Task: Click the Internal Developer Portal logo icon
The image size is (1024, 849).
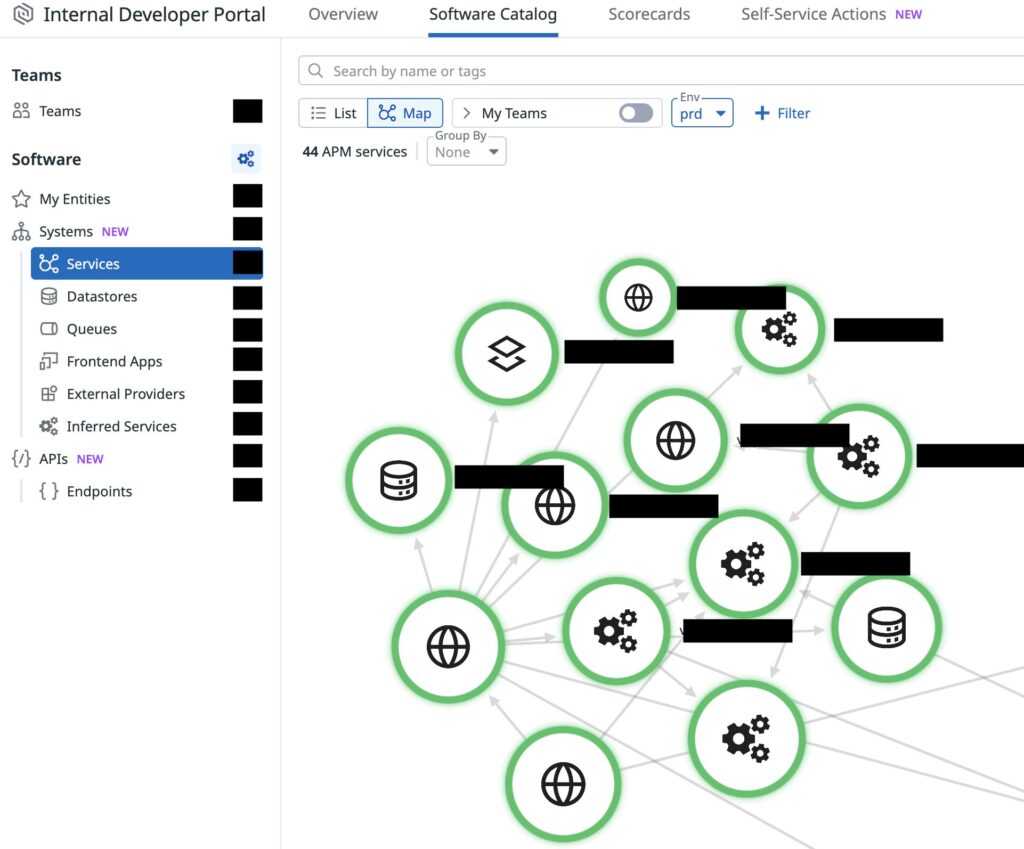Action: pos(22,15)
